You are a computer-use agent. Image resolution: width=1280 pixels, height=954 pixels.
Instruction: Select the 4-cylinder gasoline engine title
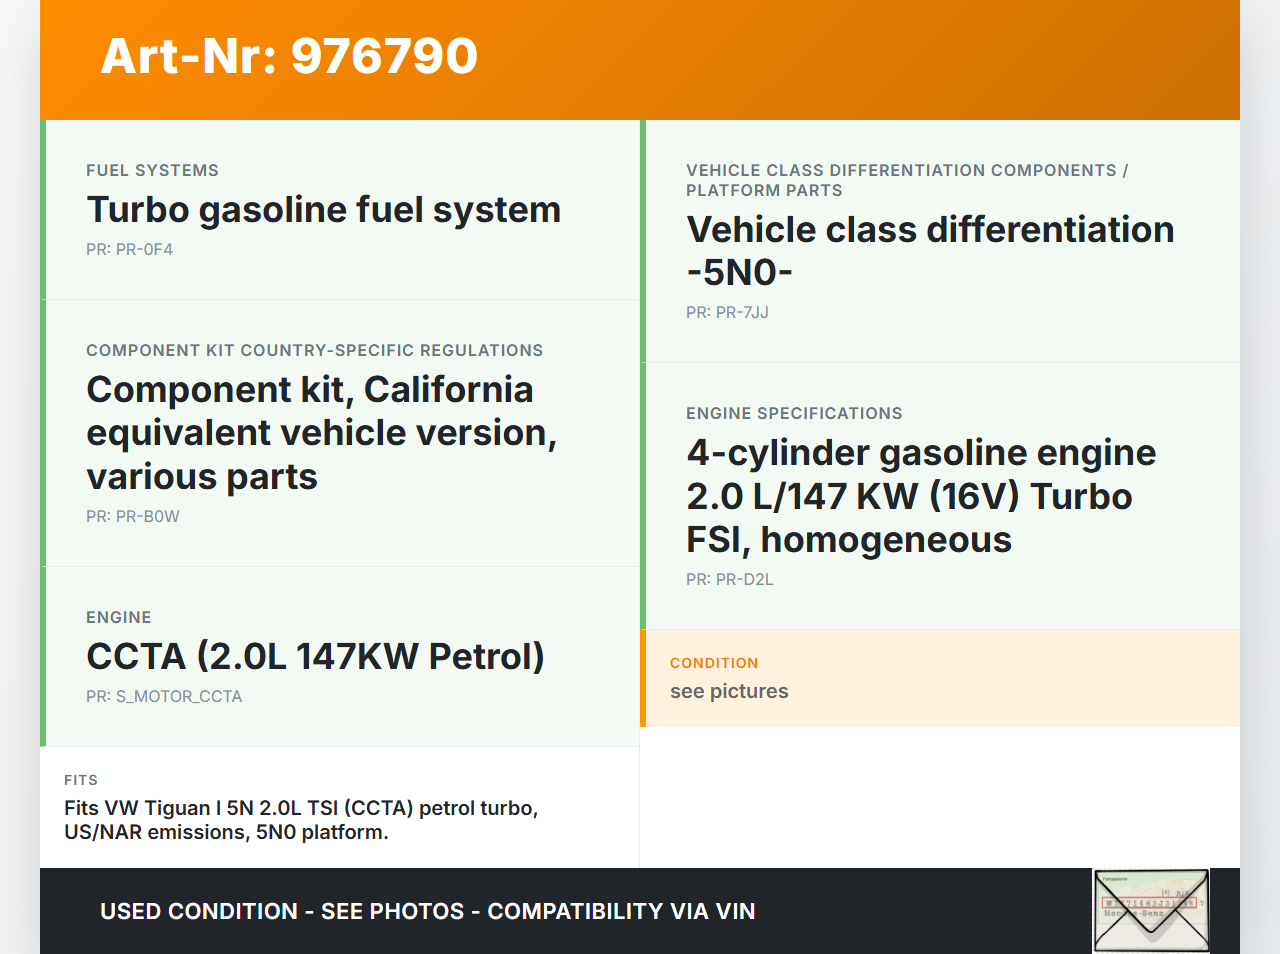click(x=920, y=496)
